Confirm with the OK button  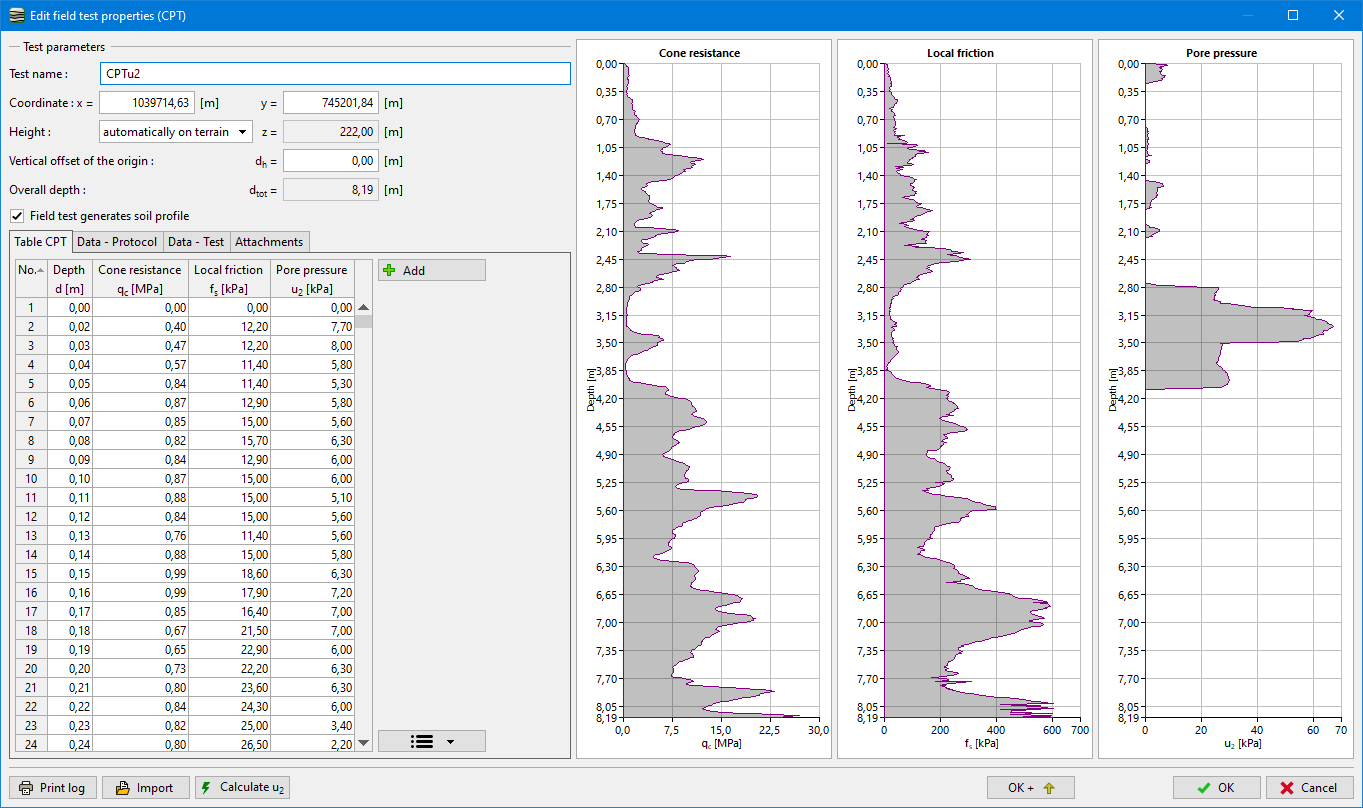(x=1217, y=787)
